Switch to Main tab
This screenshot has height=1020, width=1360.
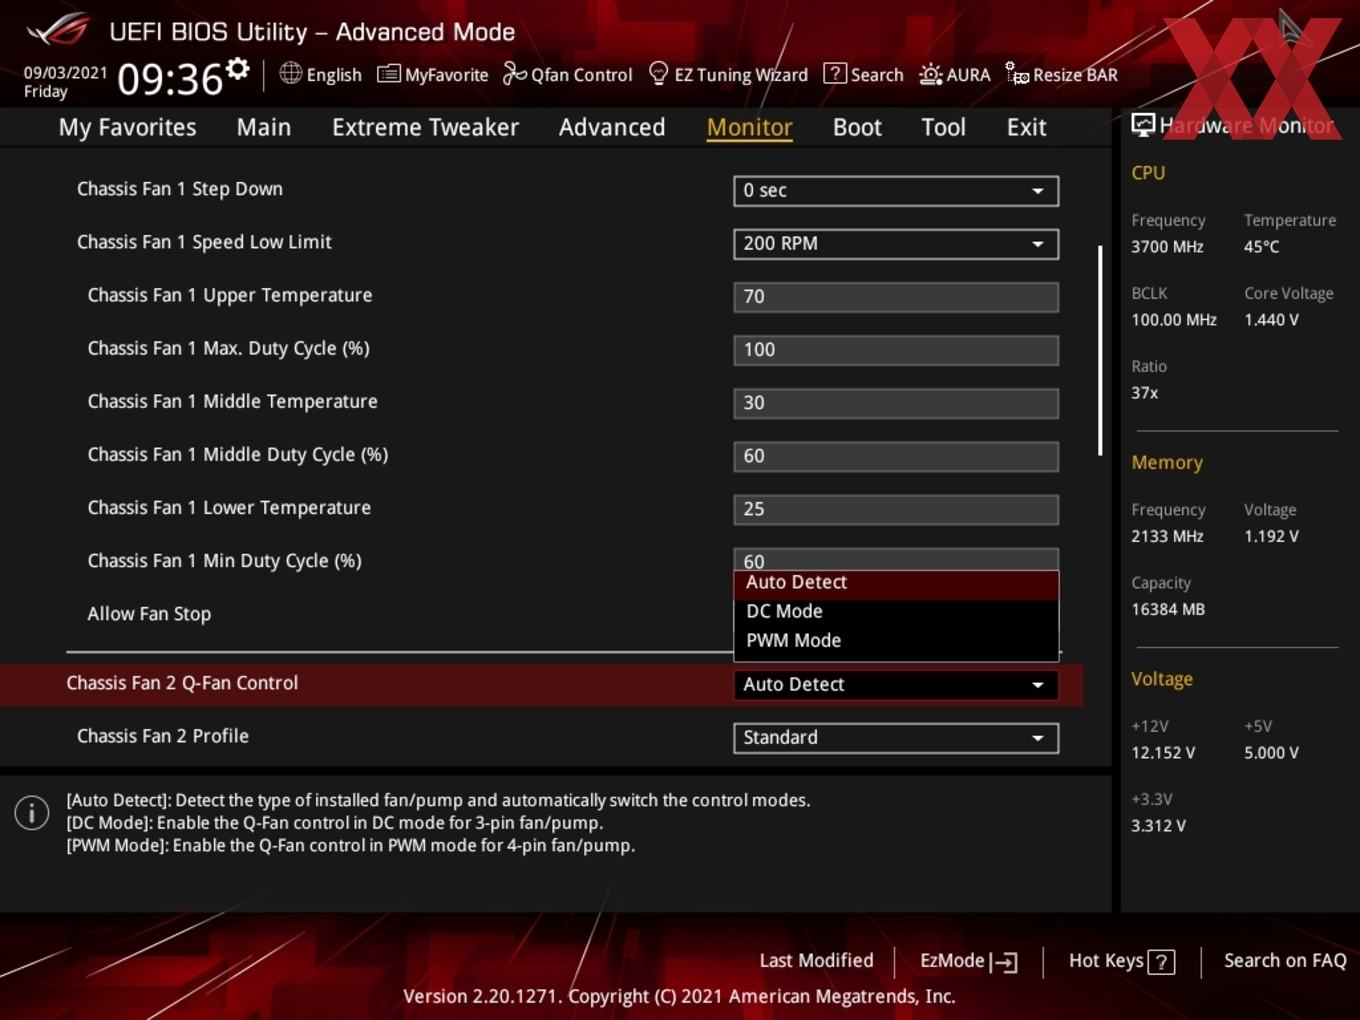pyautogui.click(x=264, y=127)
